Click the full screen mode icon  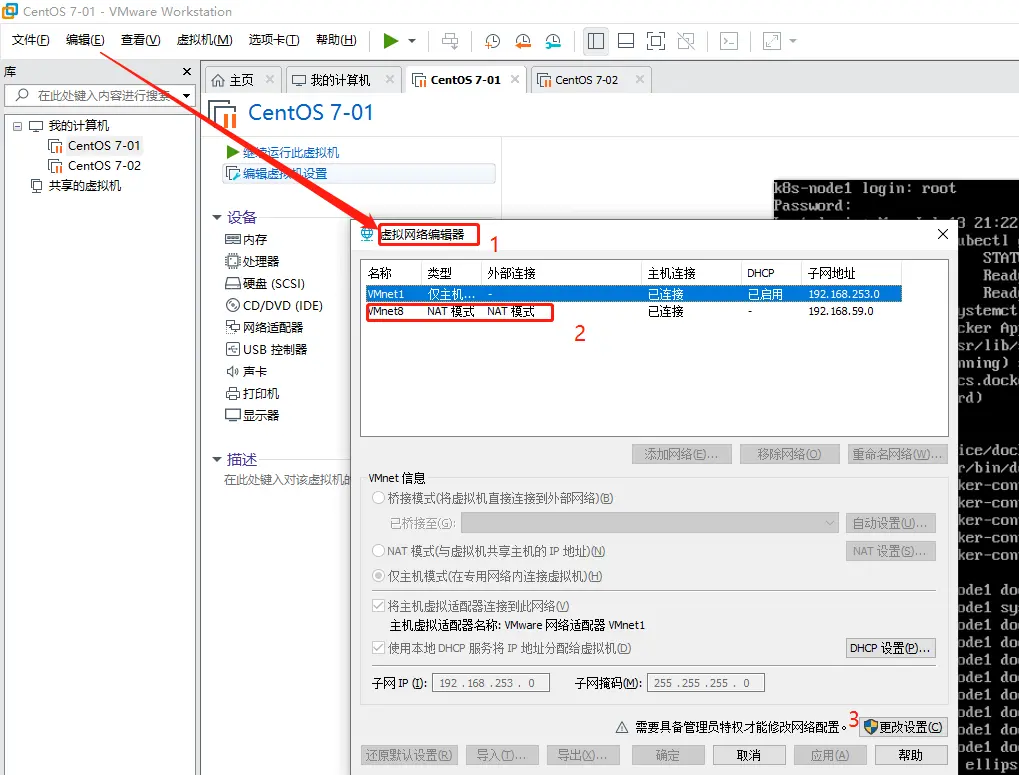pyautogui.click(x=656, y=41)
